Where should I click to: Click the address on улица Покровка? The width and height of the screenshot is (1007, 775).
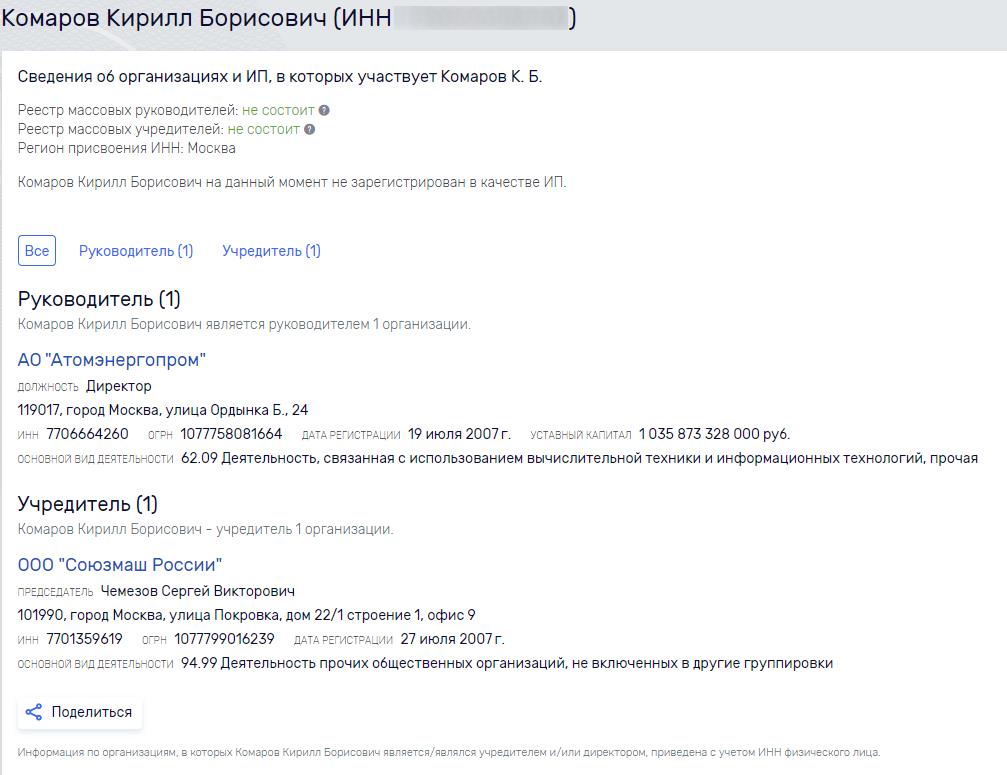point(247,615)
